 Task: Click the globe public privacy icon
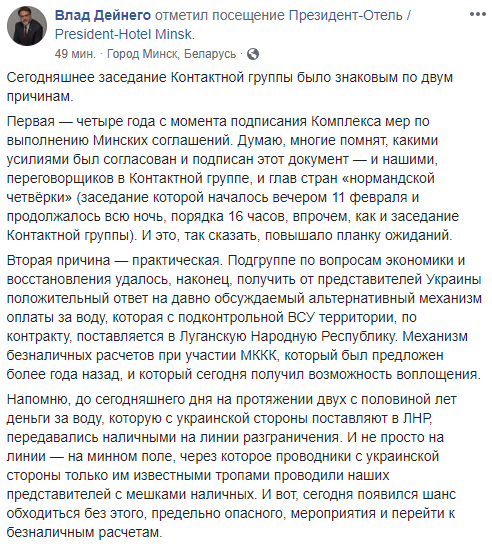point(253,54)
